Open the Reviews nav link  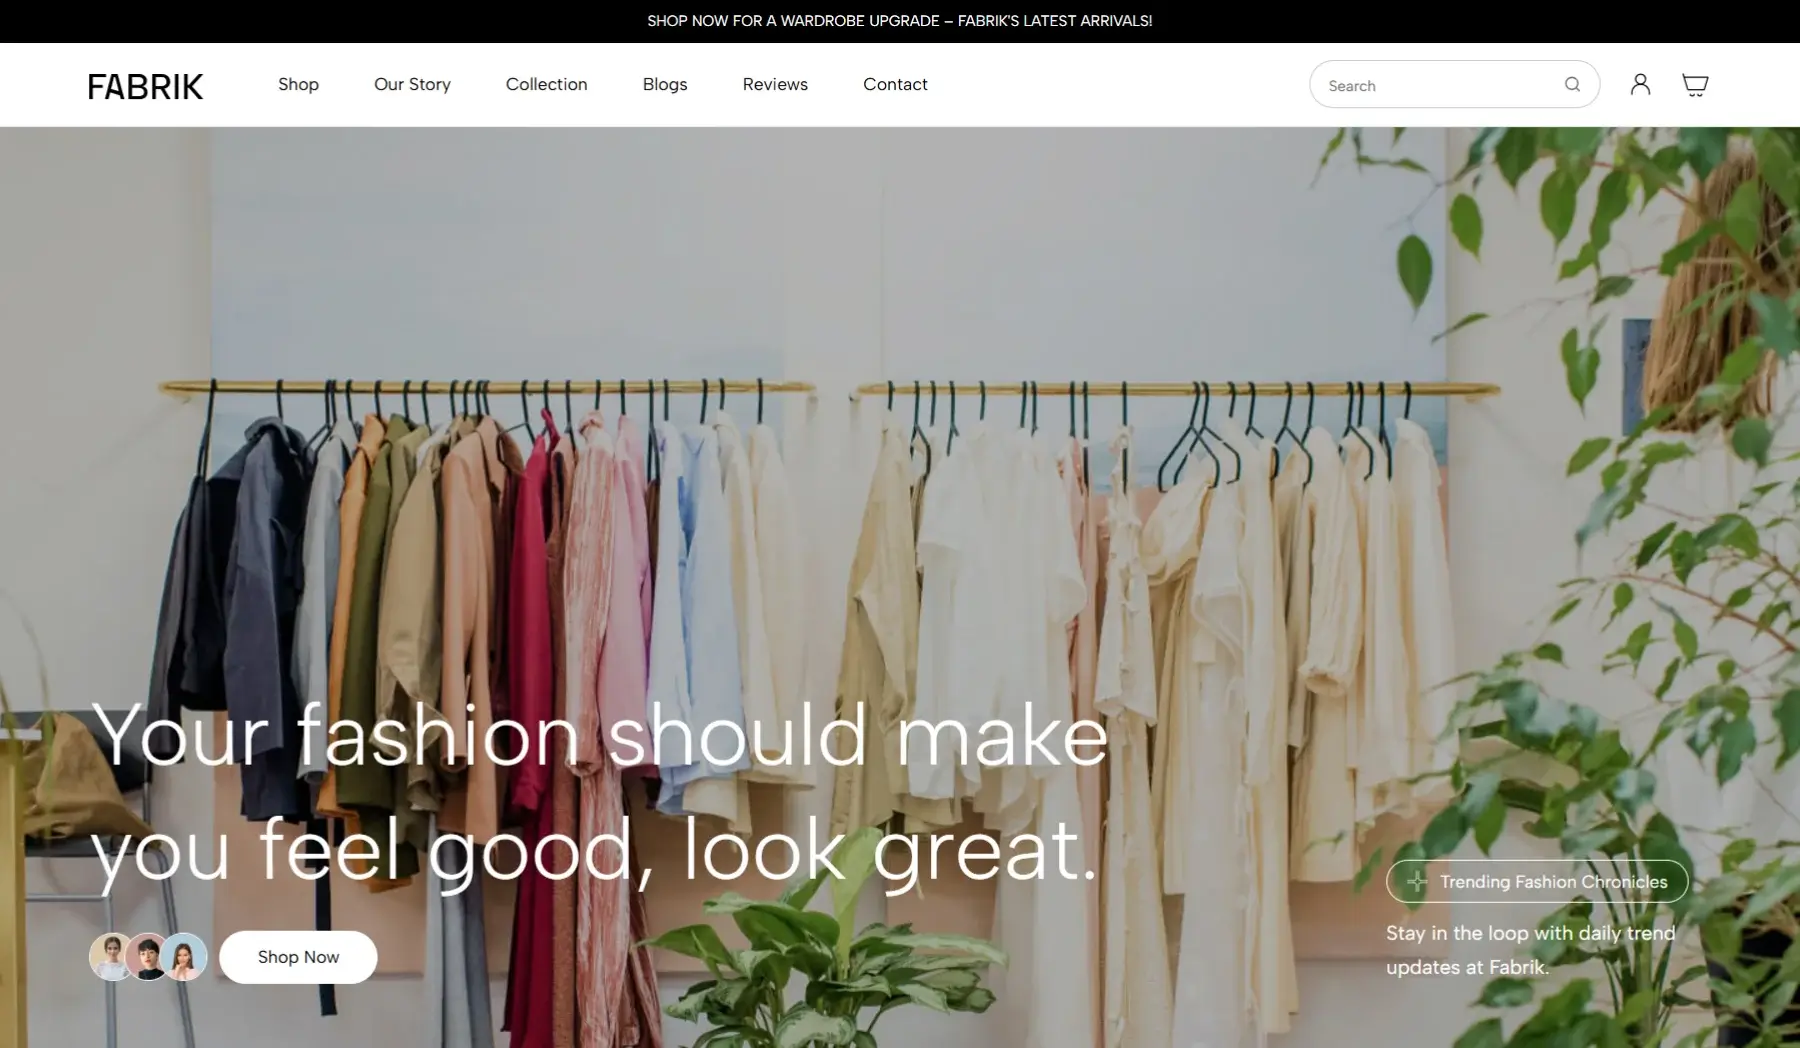click(775, 84)
